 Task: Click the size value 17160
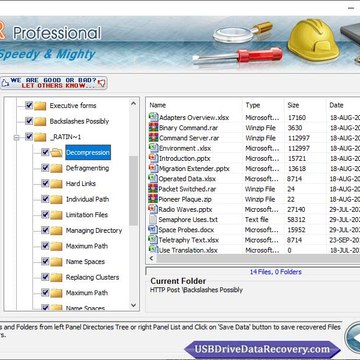click(x=296, y=118)
